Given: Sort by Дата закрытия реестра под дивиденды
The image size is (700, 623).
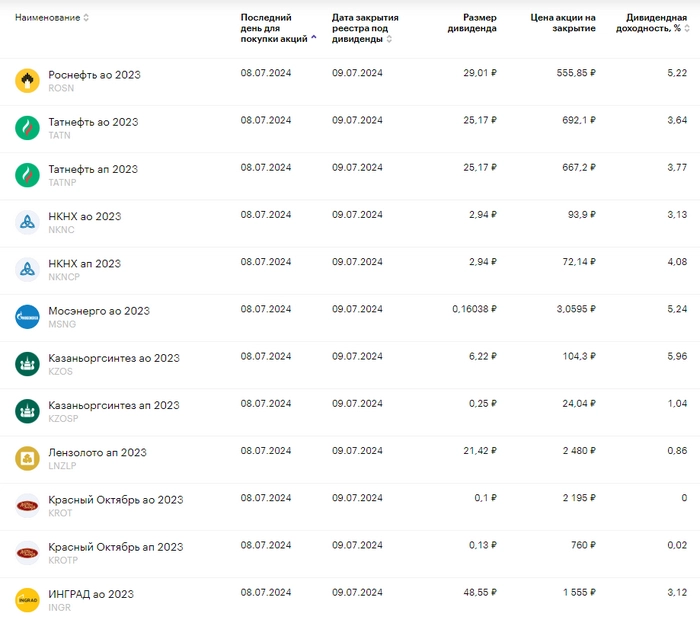Looking at the screenshot, I should 364,28.
